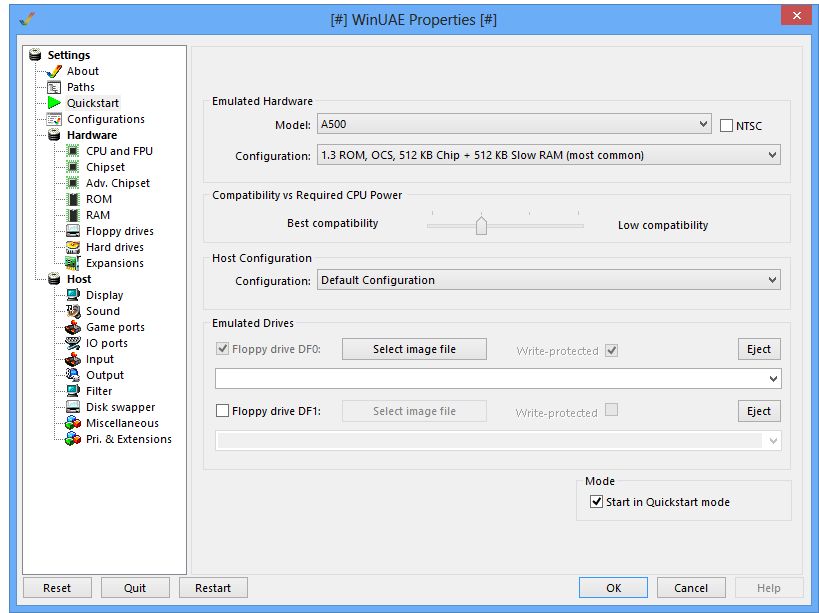Open the DF1 image path dropdown

tap(498, 441)
